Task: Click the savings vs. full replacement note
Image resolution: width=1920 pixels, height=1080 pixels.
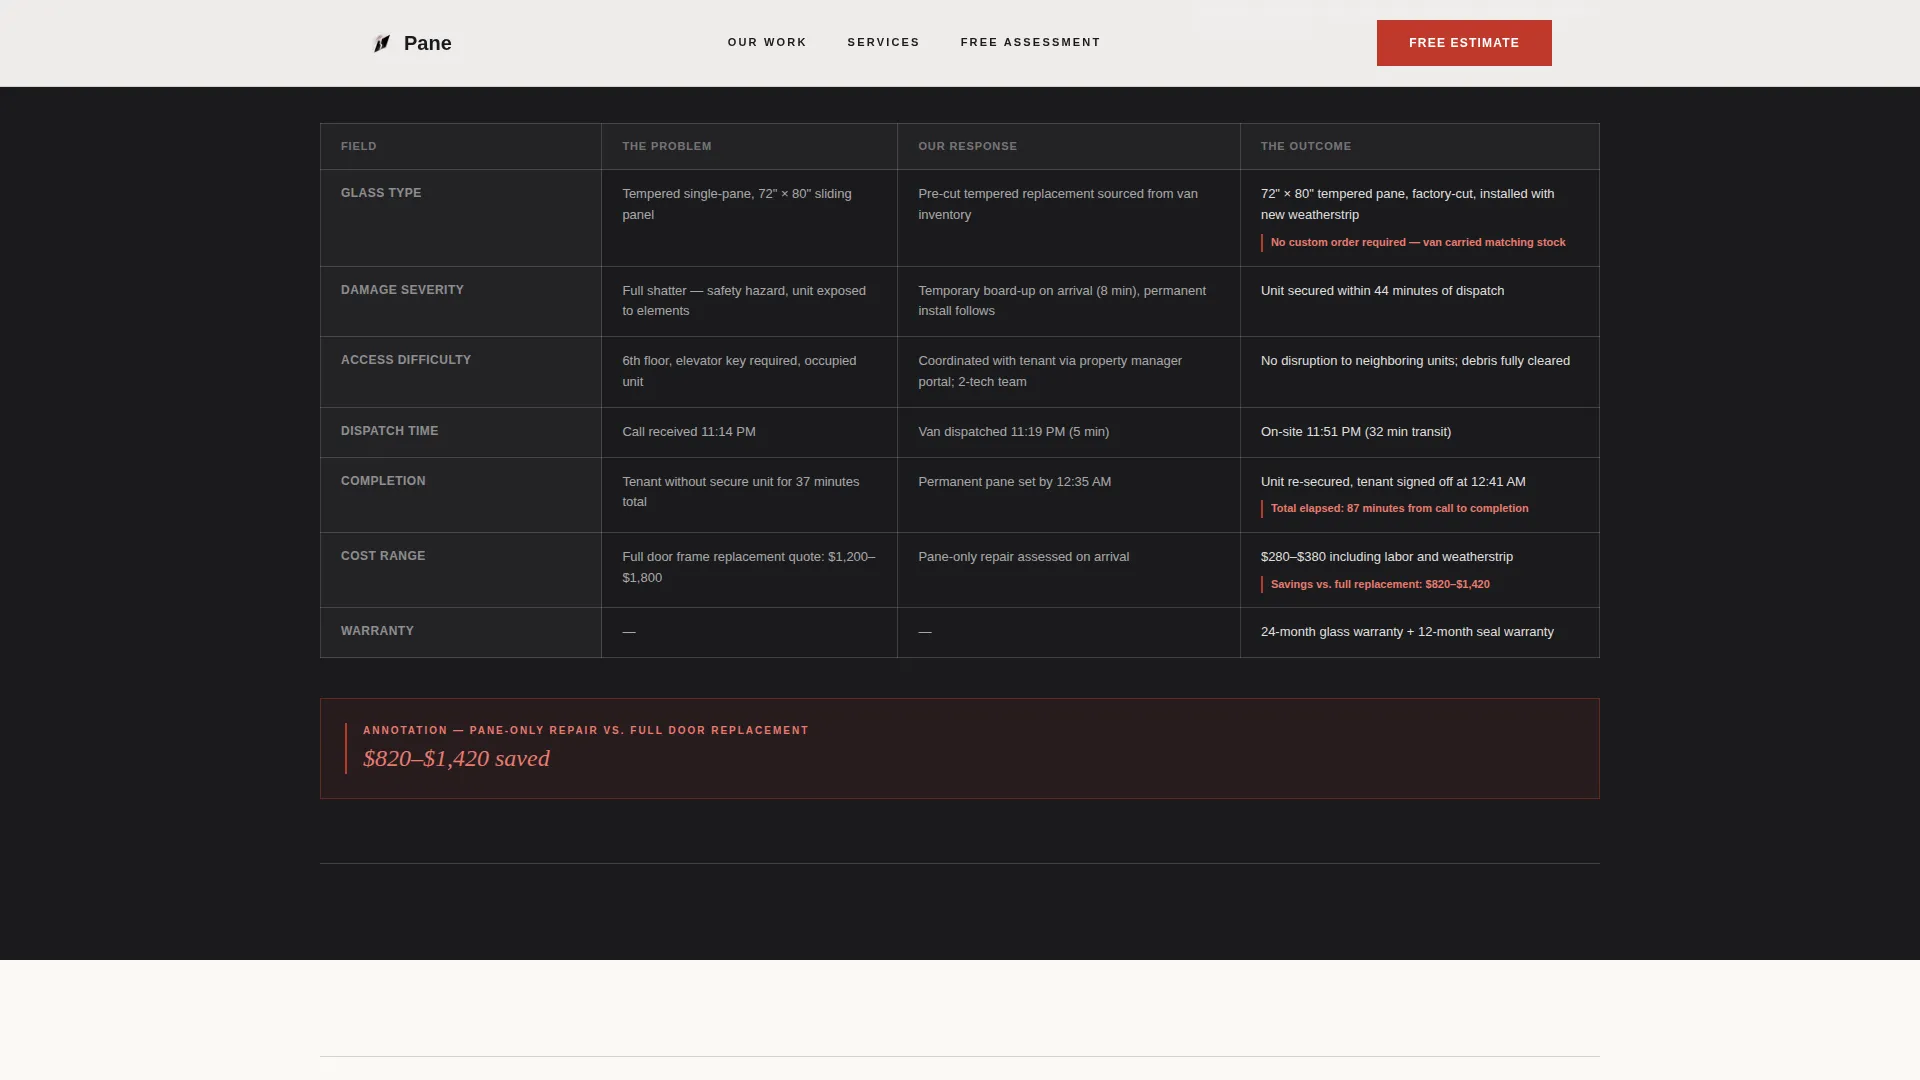Action: [1380, 585]
